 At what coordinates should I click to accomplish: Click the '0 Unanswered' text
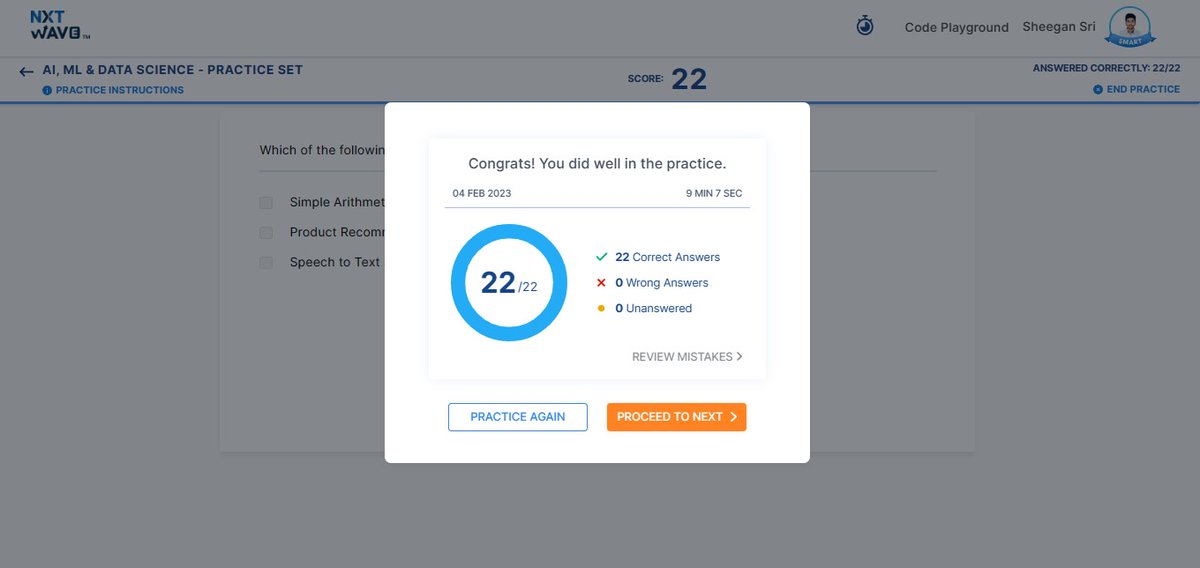click(x=653, y=308)
